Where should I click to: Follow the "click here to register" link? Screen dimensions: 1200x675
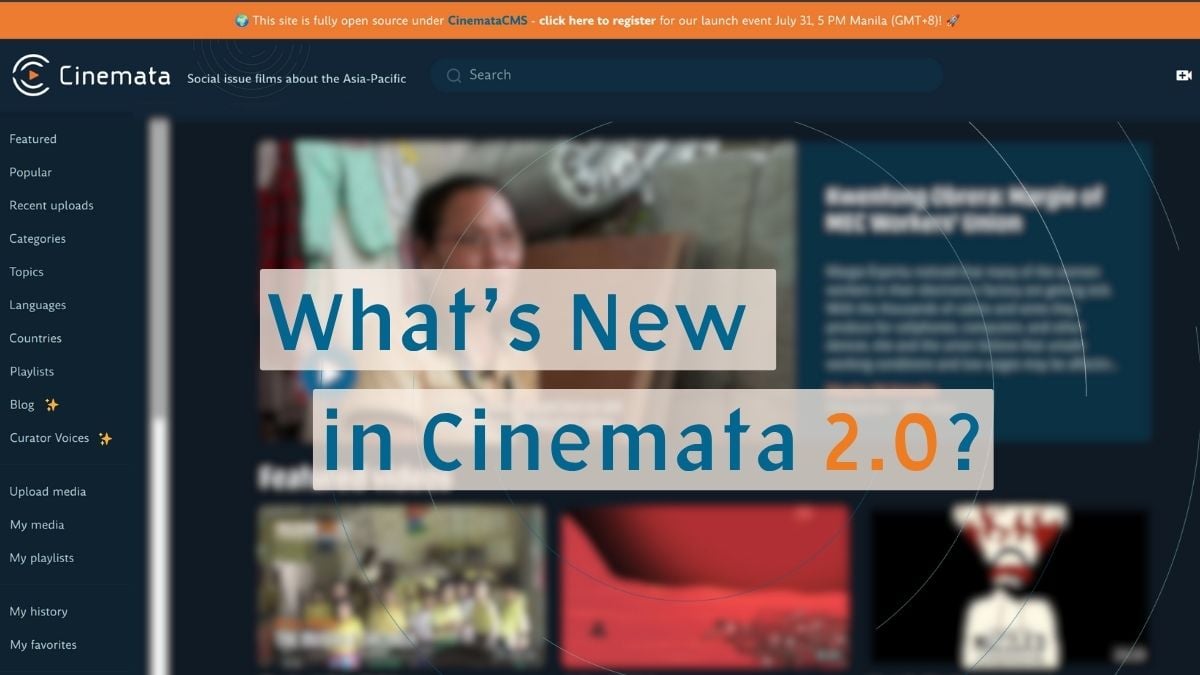click(597, 20)
